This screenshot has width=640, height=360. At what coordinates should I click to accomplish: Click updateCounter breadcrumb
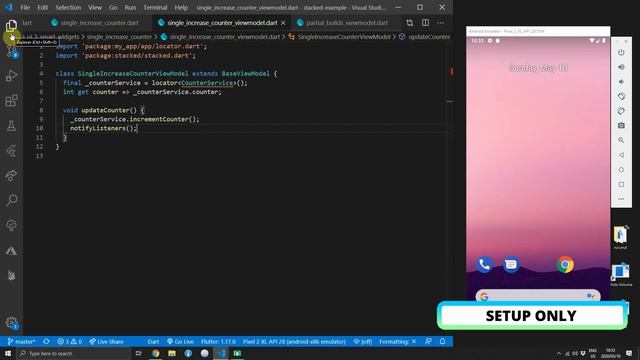coord(429,37)
